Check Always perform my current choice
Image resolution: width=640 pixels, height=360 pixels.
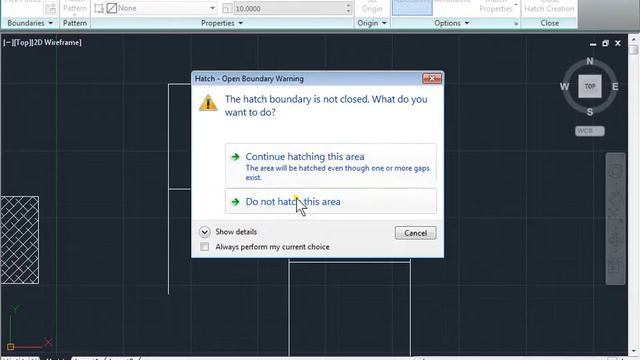(x=204, y=247)
